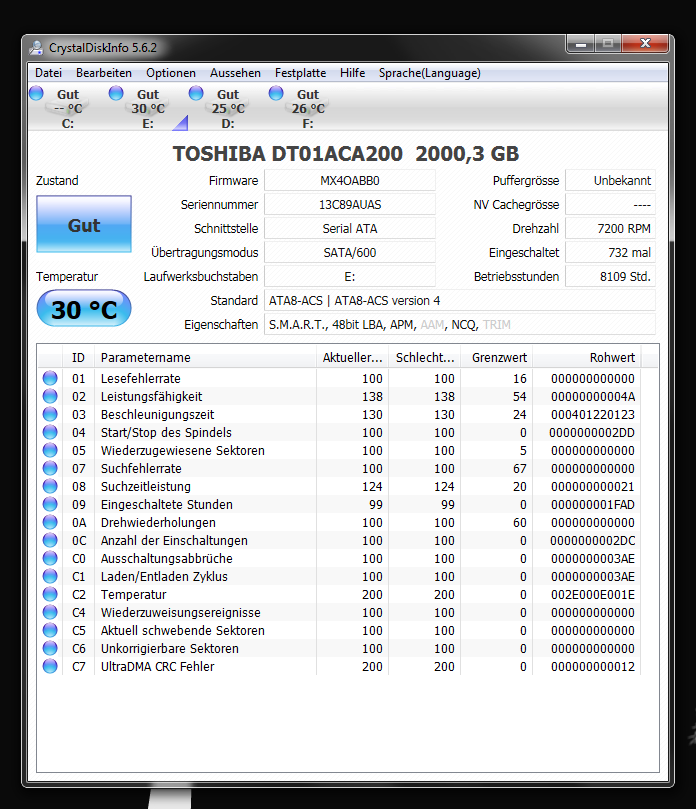Viewport: 697px width, 809px height.
Task: Select drive D: with 25 °C
Action: (228, 109)
